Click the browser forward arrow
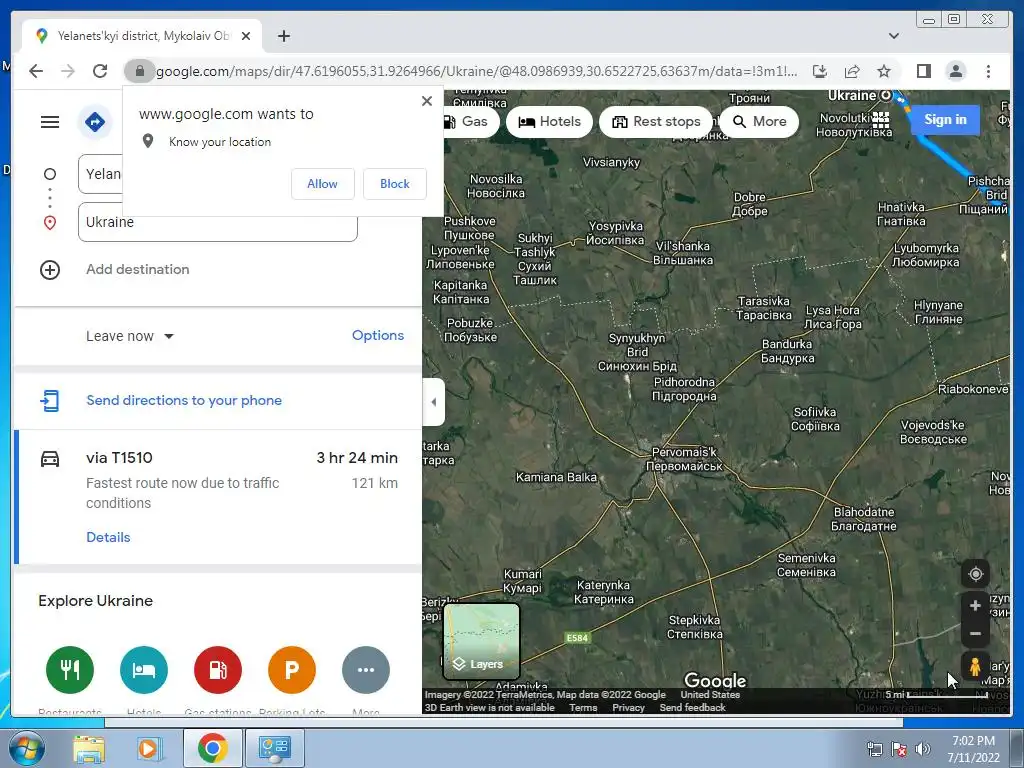The width and height of the screenshot is (1024, 768). [x=68, y=71]
